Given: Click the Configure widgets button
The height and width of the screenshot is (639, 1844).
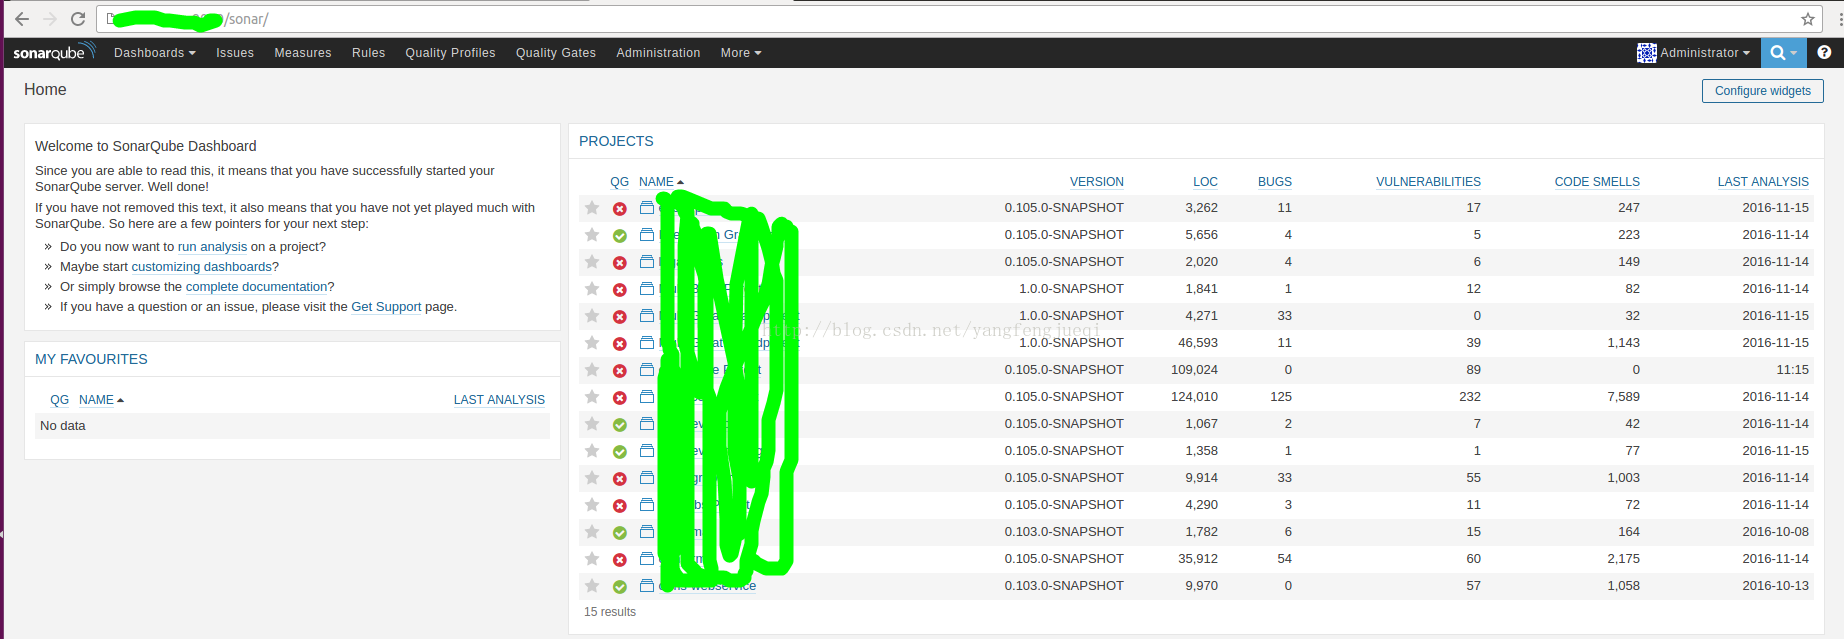Looking at the screenshot, I should (x=1763, y=91).
